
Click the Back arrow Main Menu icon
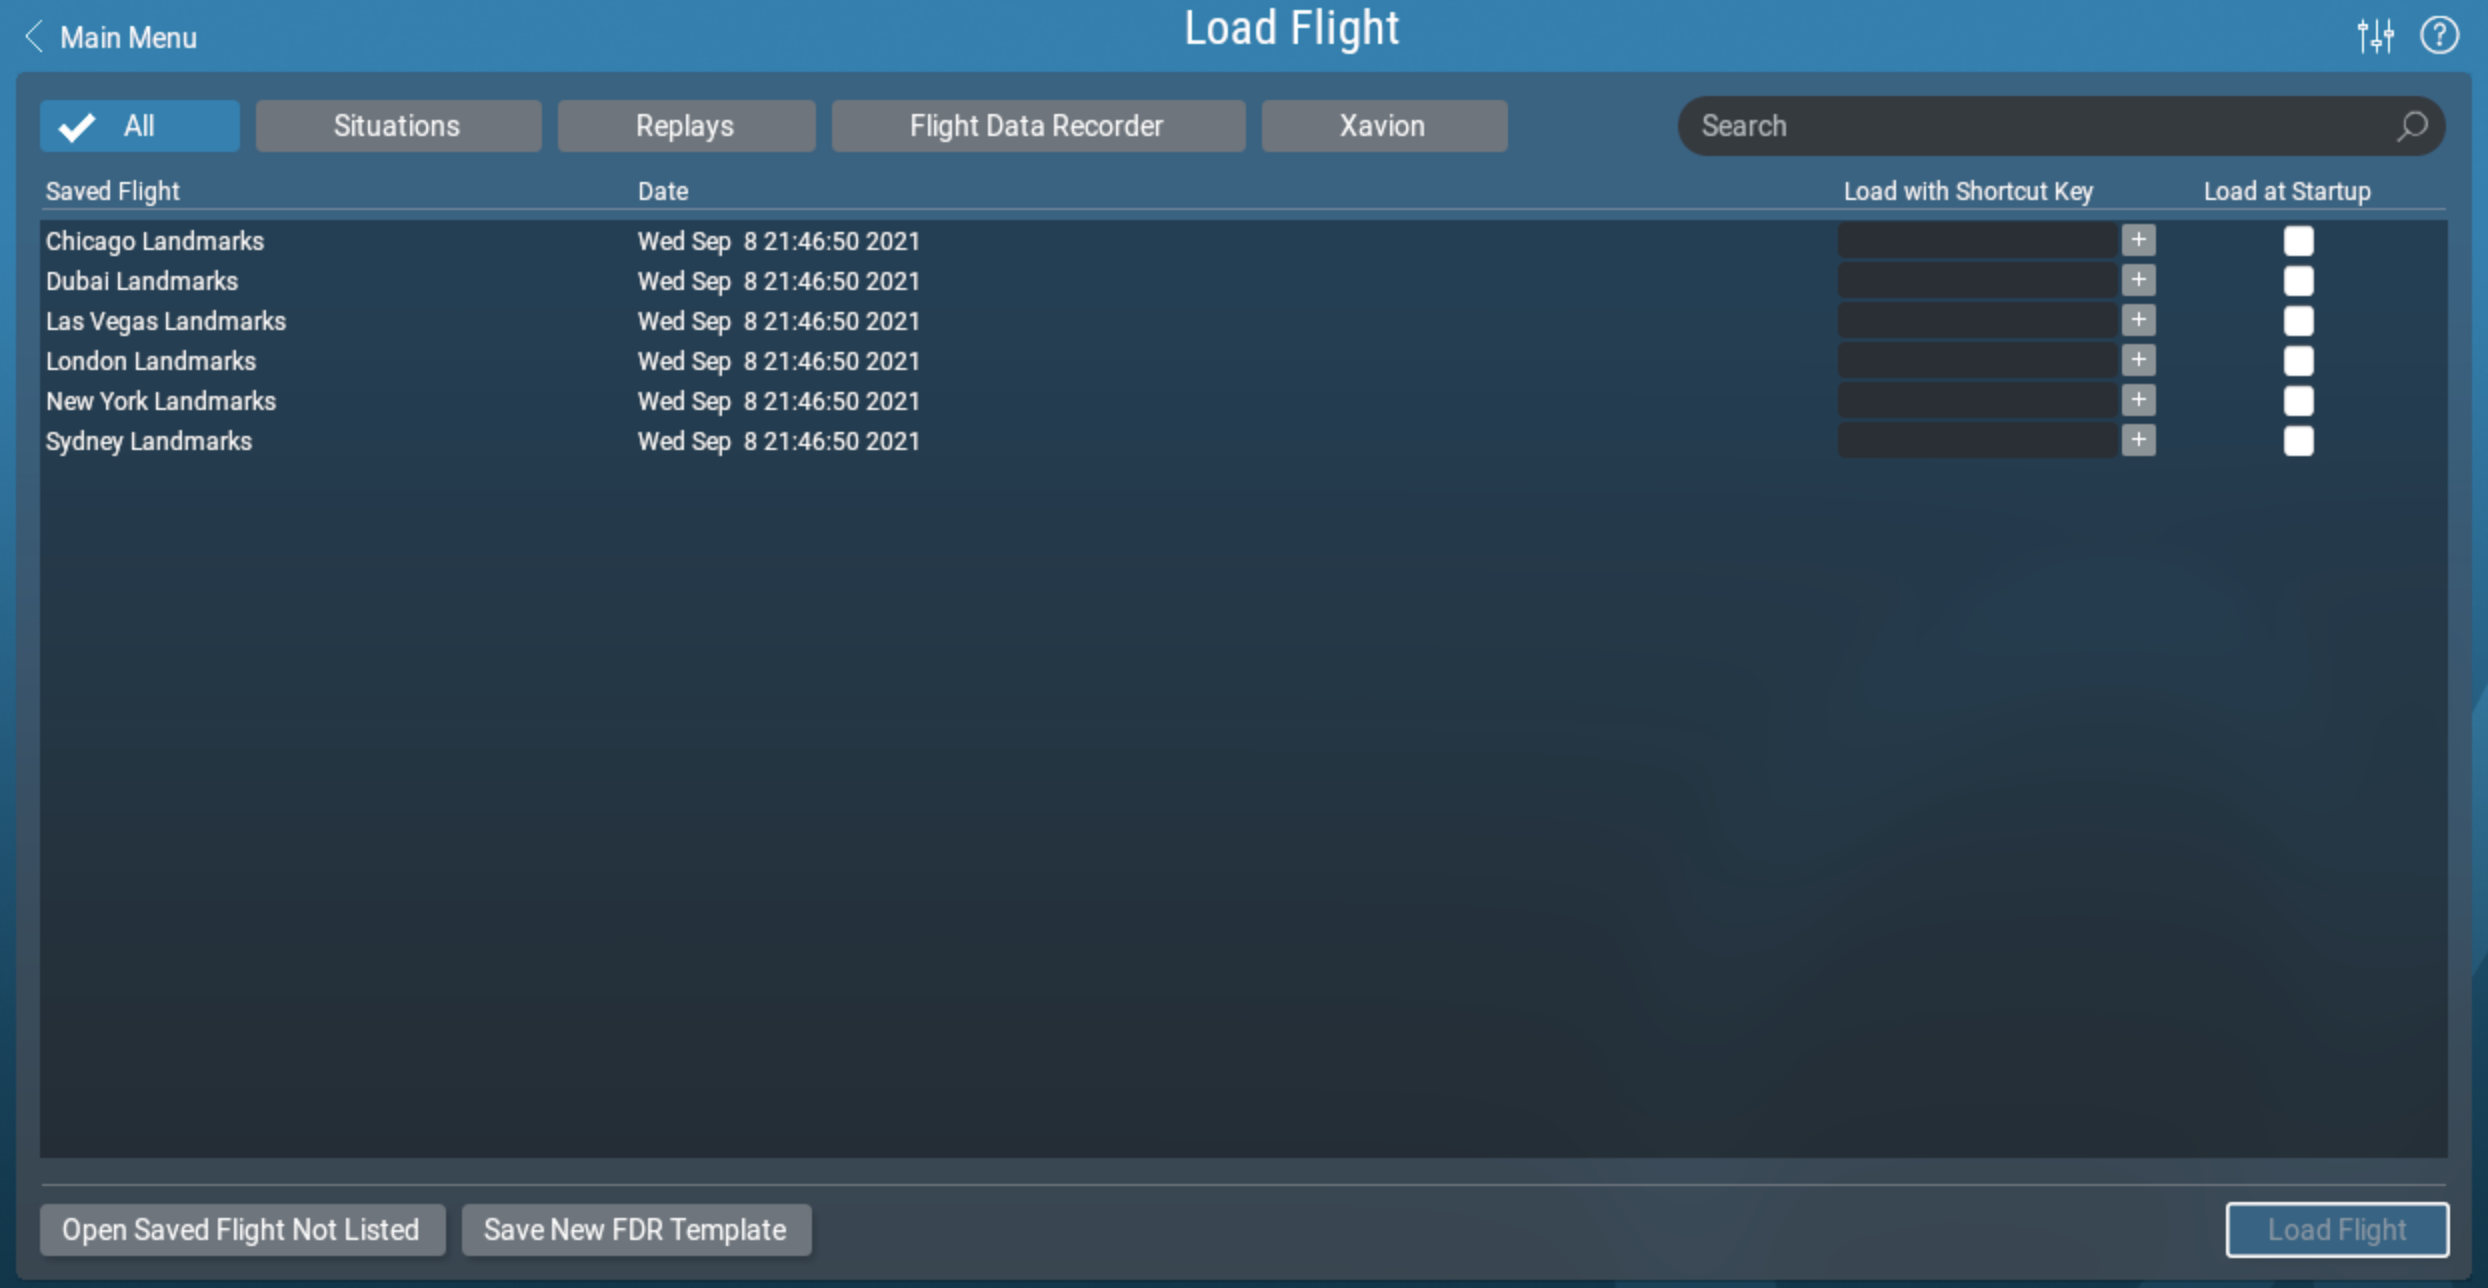pos(31,36)
